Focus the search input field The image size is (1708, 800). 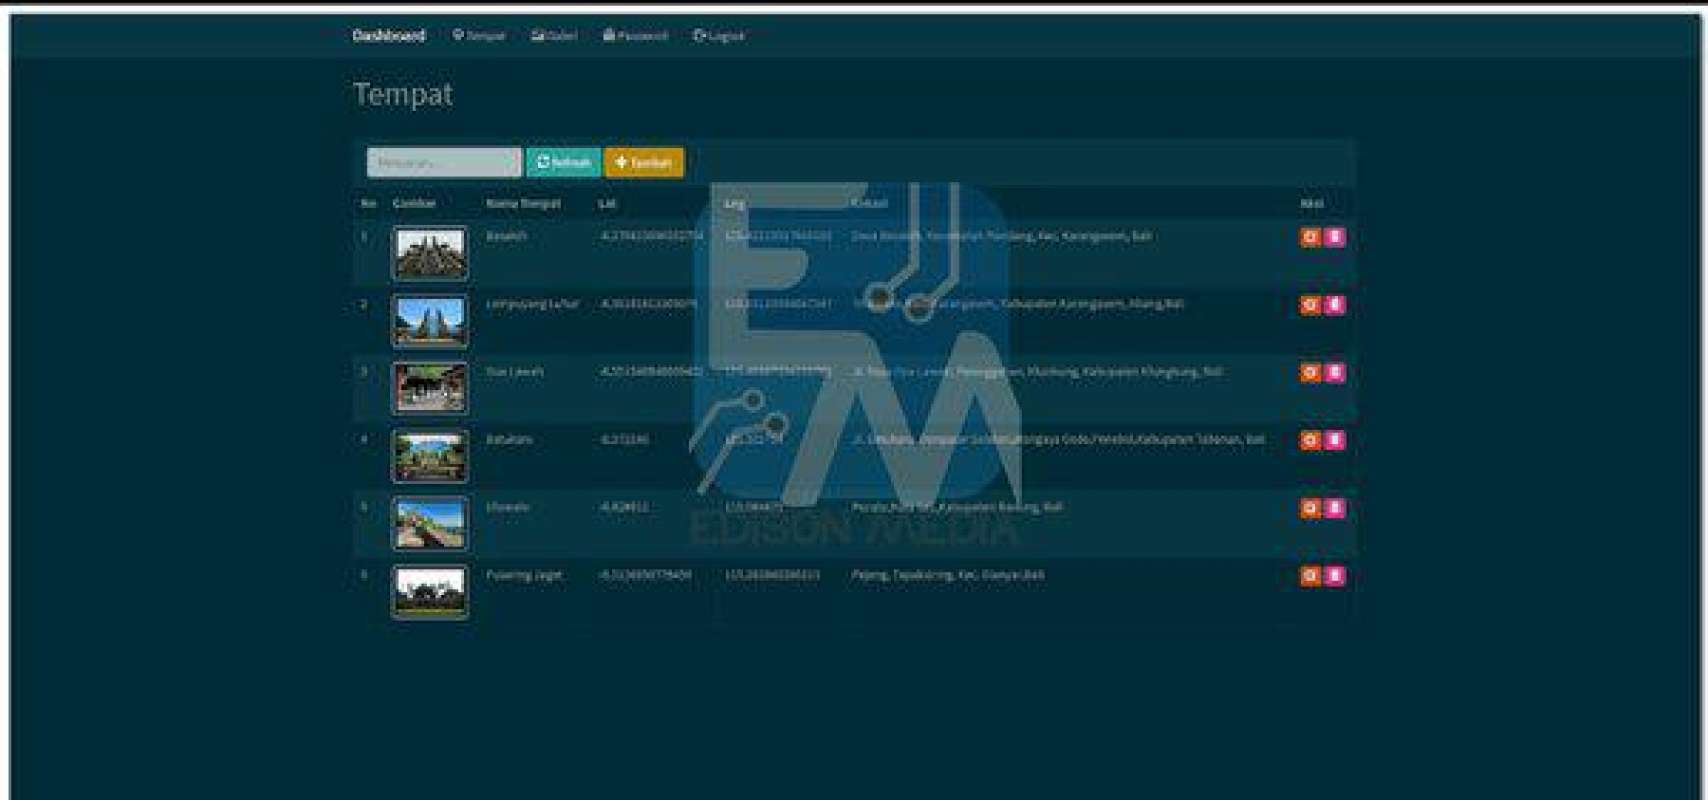click(x=443, y=162)
